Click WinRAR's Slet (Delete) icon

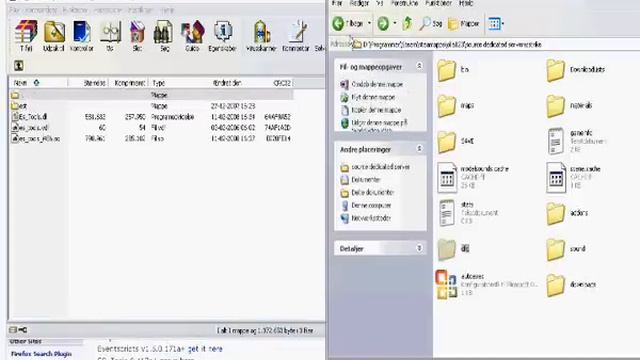coord(137,36)
